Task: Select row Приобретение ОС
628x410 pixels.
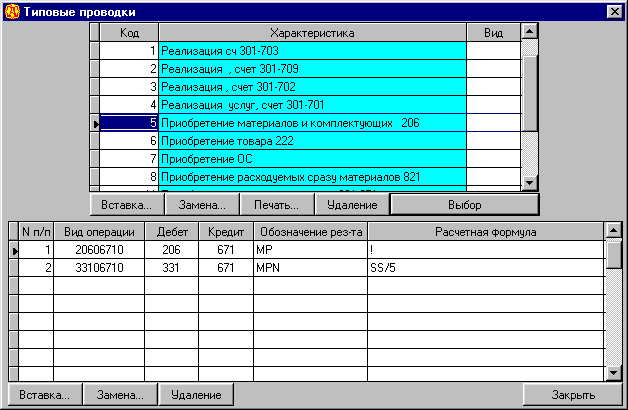Action: coord(312,159)
